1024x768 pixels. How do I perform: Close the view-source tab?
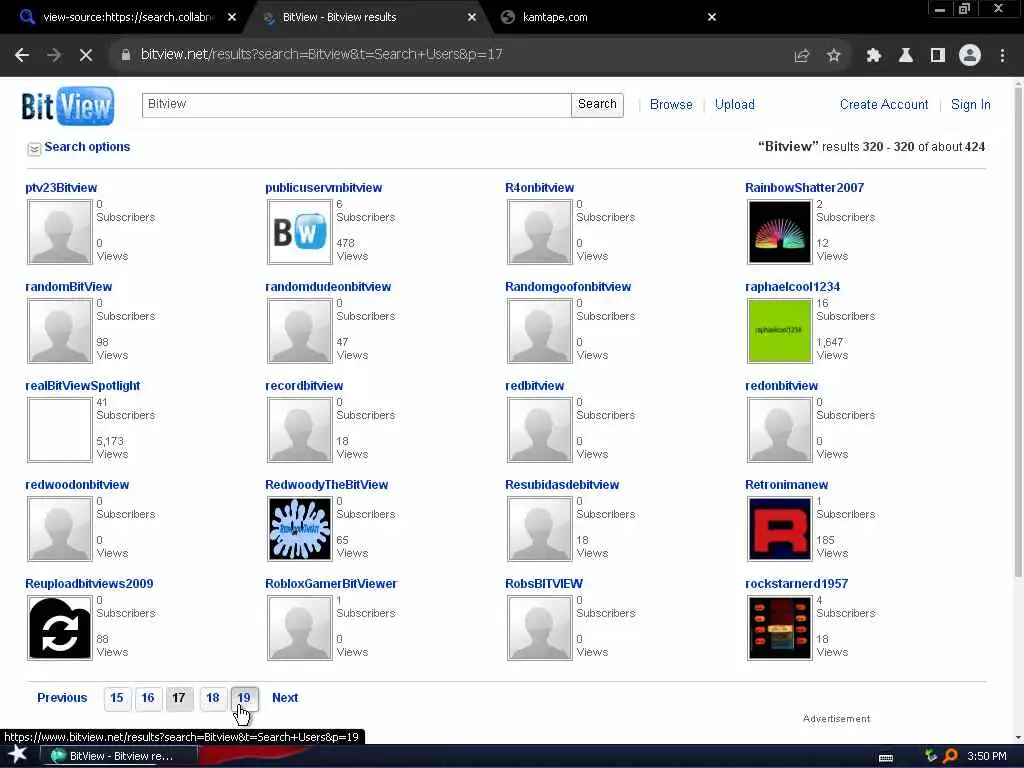click(232, 18)
